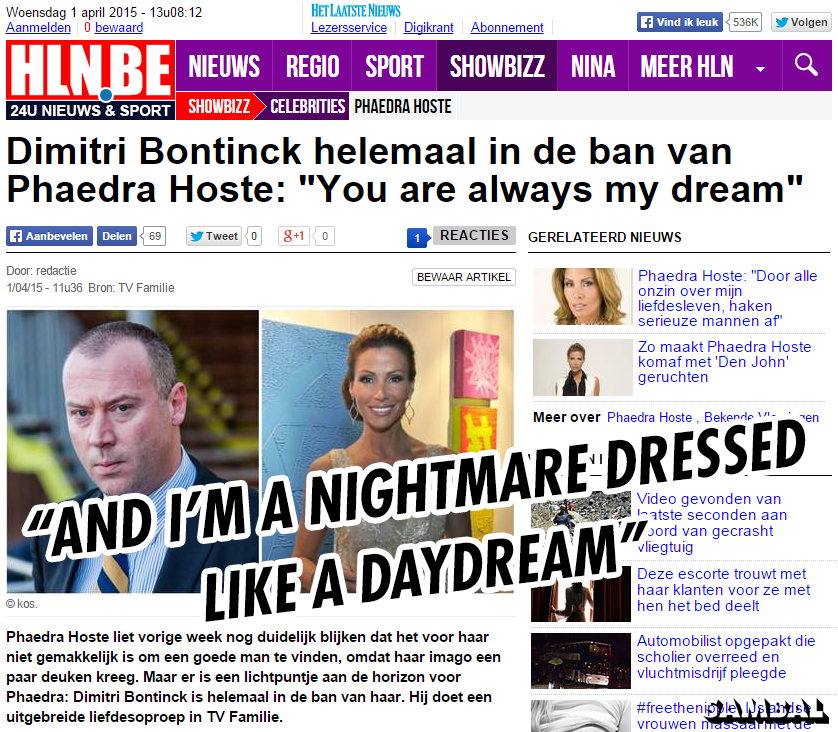Click the Google +1 button

[294, 236]
